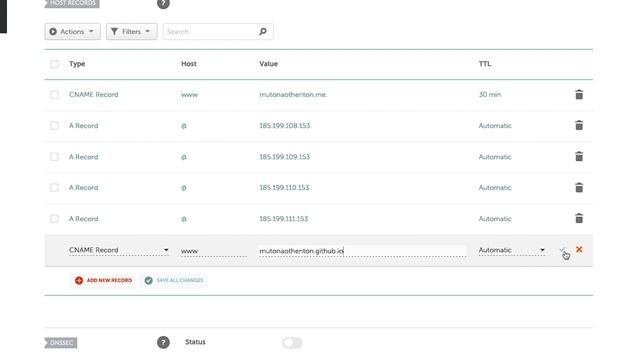Viewport: 640px width, 360px height.
Task: Check the 185.199.108.153 A Record checkbox
Action: coord(54,126)
